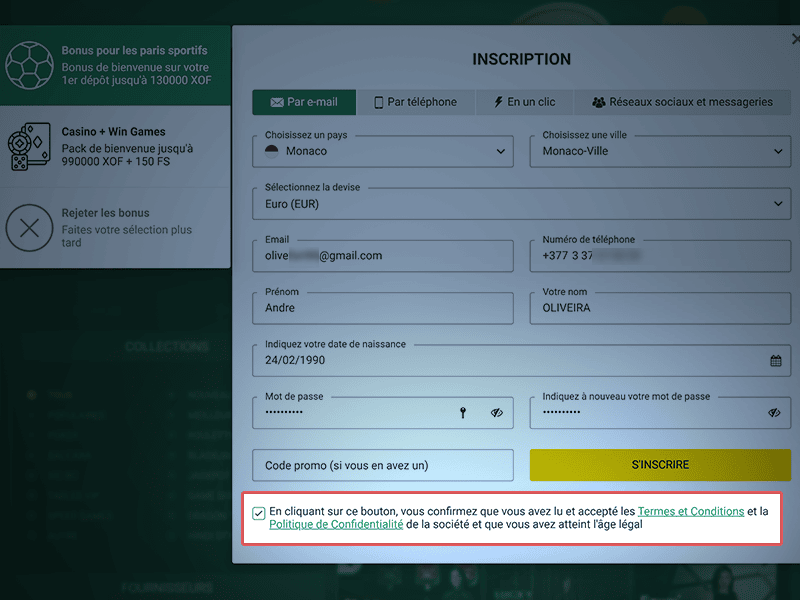The image size is (800, 600).
Task: Click the Email input field
Action: tap(383, 256)
